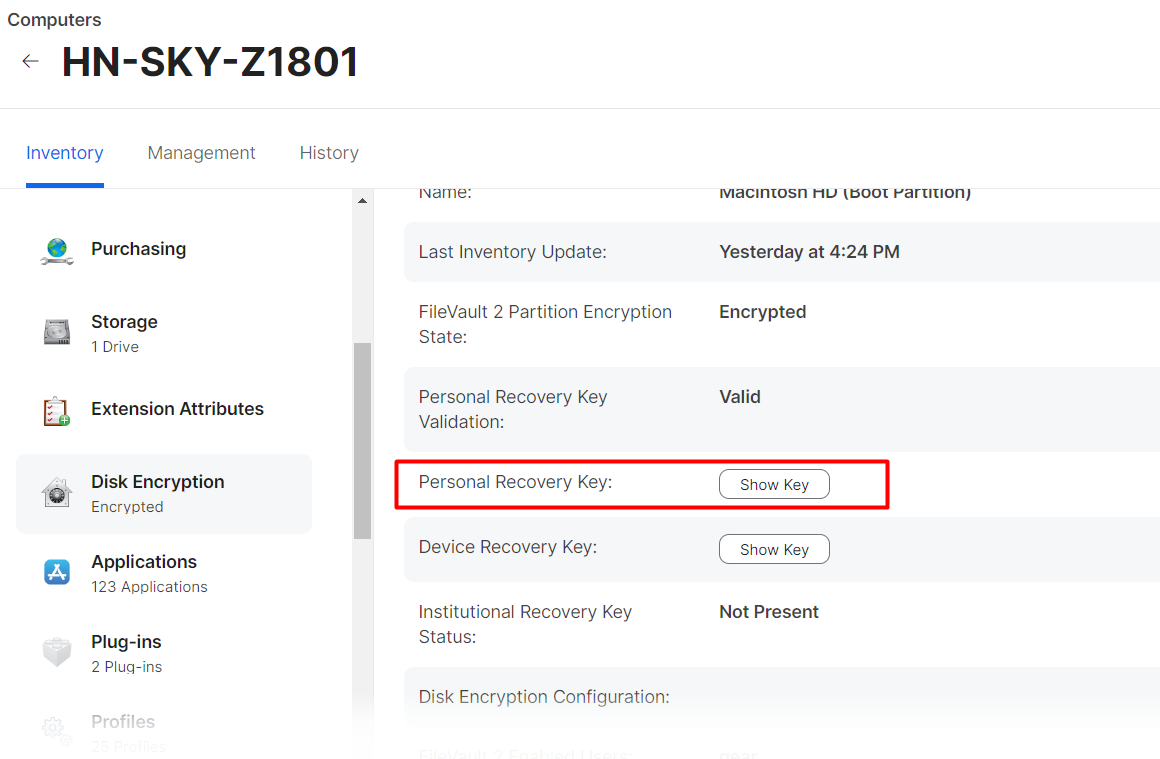Show the Personal Recovery Key
Viewport: 1160px width, 759px height.
774,485
